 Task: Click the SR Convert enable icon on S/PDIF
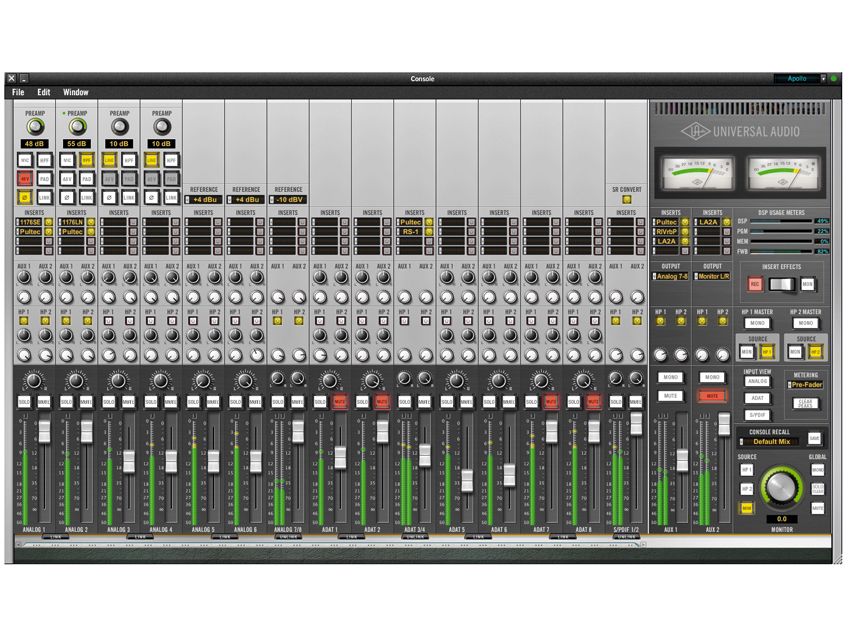627,200
